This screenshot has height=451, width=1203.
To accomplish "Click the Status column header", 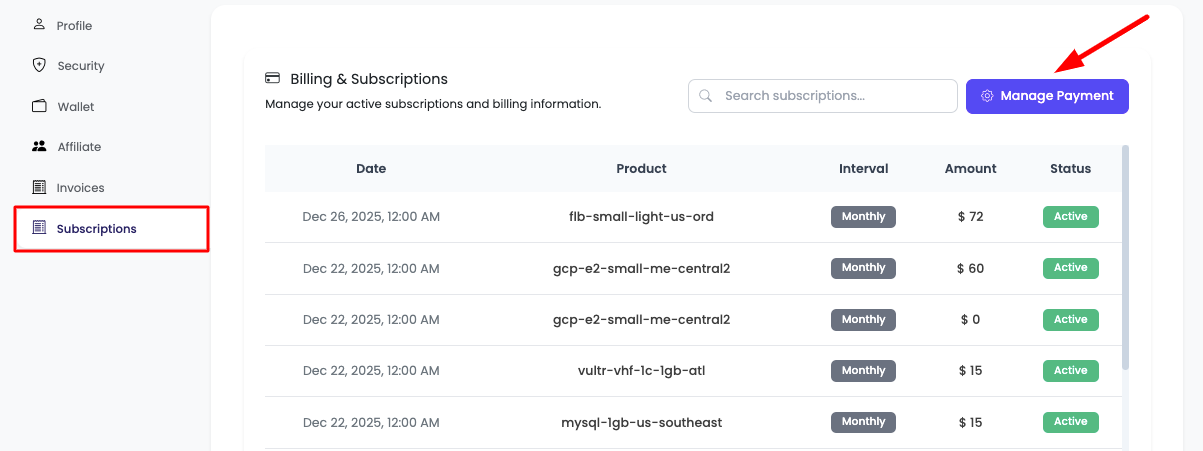I will [x=1071, y=169].
